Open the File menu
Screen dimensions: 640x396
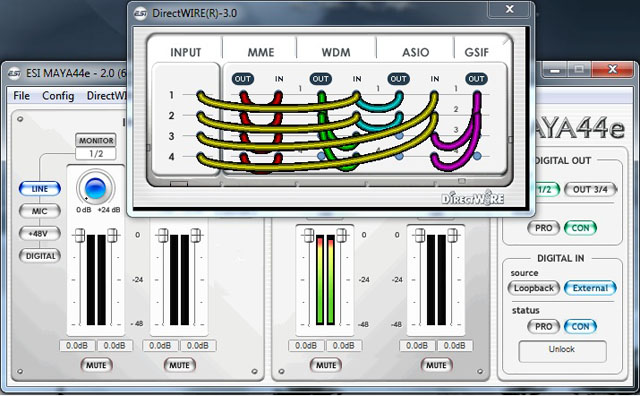coord(21,96)
